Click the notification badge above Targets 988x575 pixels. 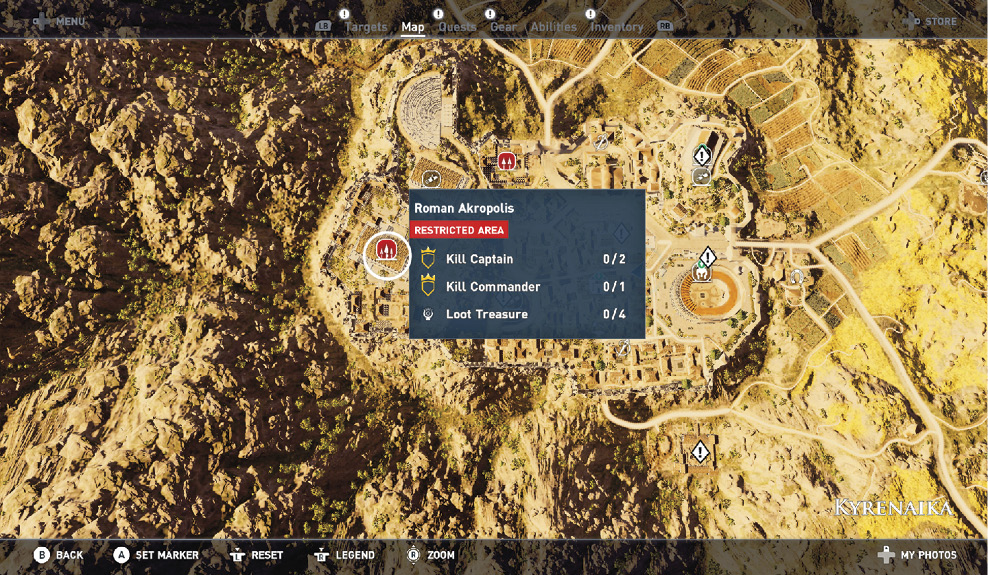(x=344, y=14)
